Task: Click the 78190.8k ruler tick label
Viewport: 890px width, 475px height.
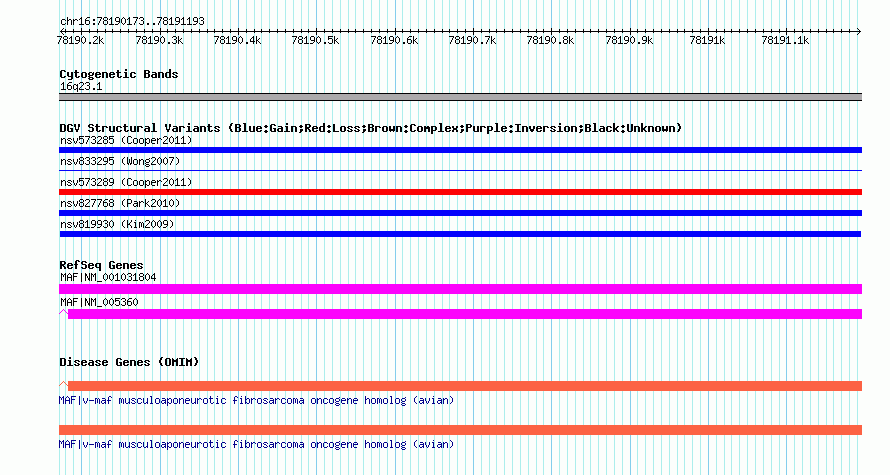Action: tap(551, 40)
